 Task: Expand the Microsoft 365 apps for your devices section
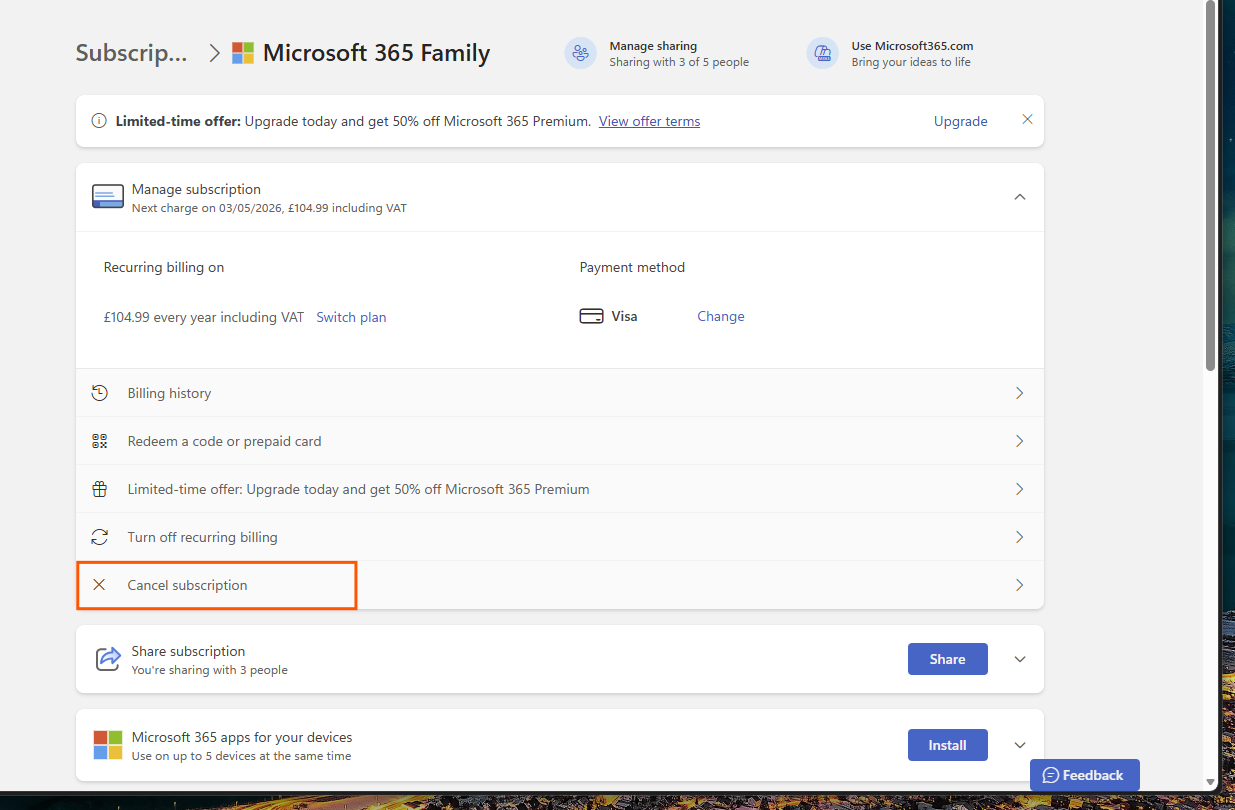pos(1019,744)
